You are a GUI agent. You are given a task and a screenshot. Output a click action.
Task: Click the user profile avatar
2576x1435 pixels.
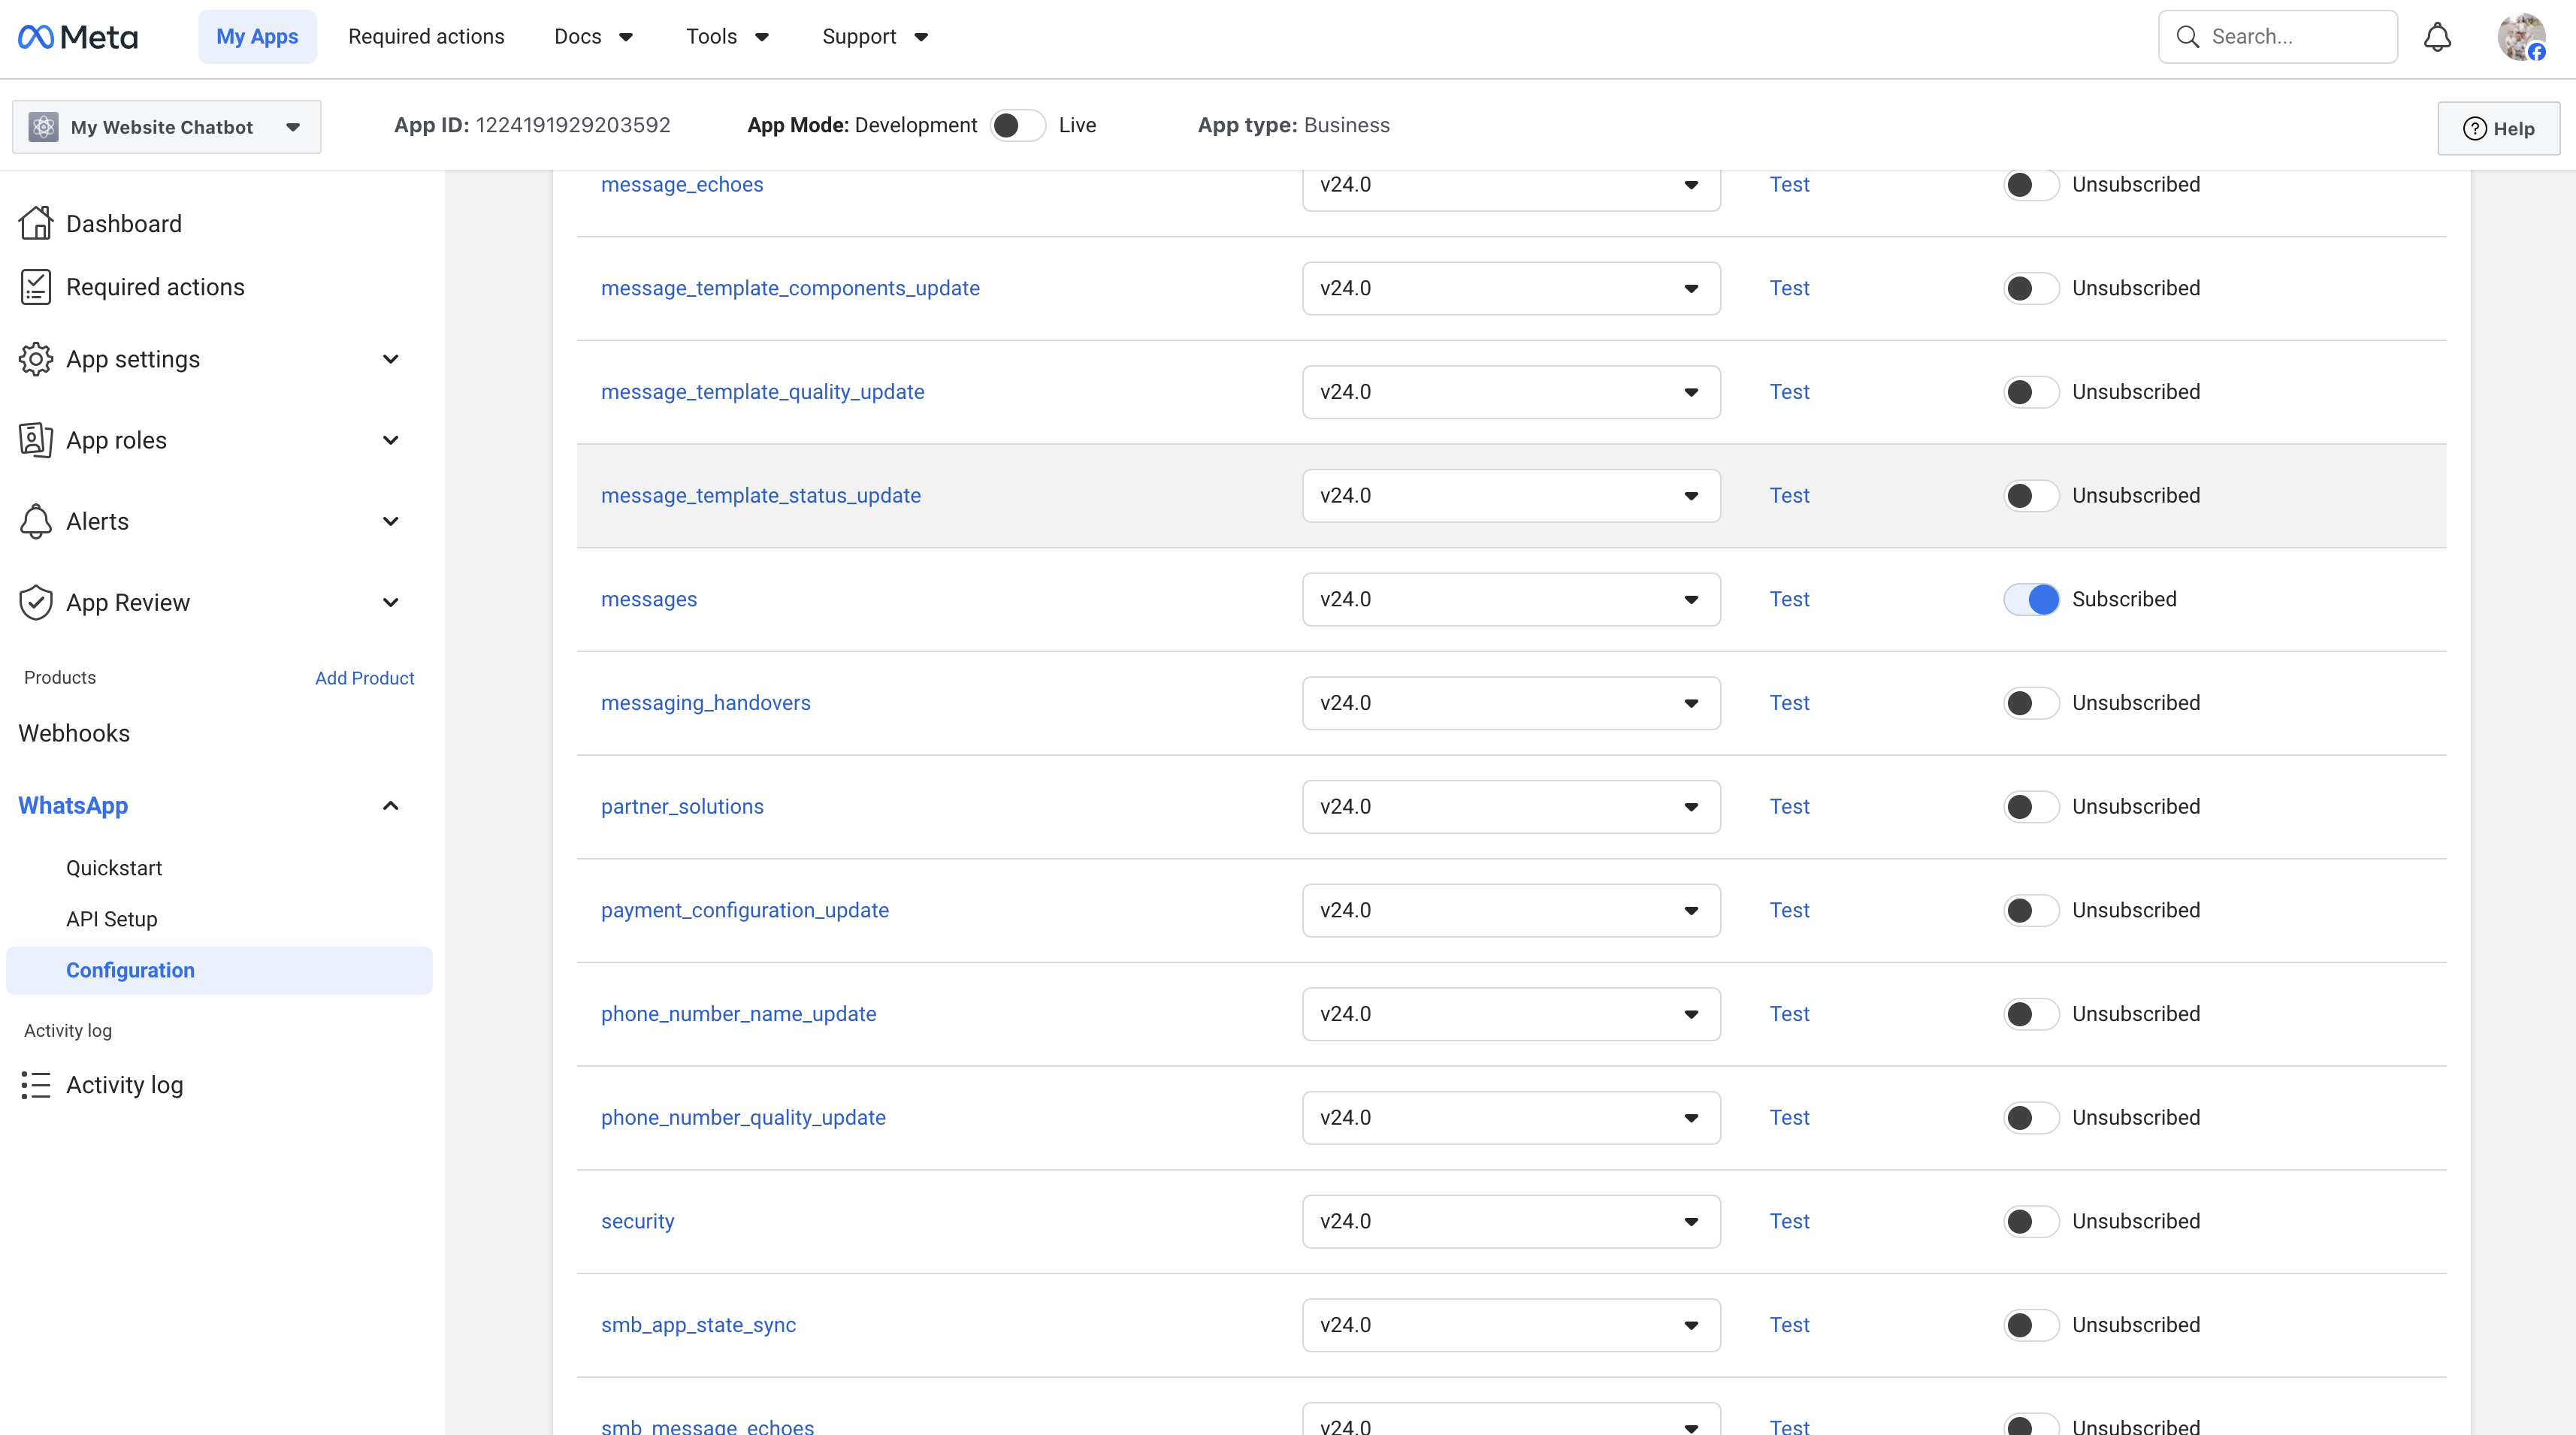2520,37
